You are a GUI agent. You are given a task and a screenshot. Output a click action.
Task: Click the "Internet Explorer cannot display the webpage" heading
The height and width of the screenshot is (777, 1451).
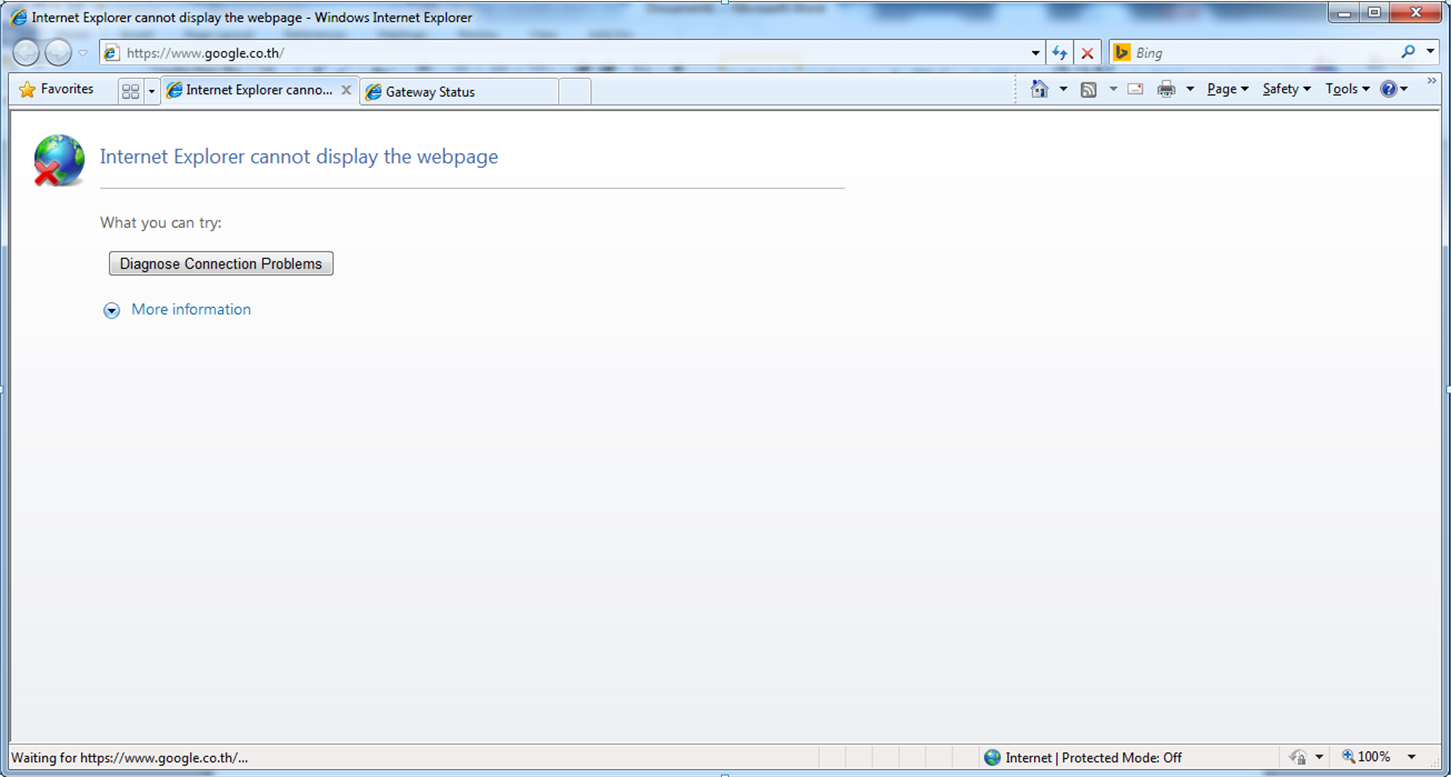tap(299, 157)
